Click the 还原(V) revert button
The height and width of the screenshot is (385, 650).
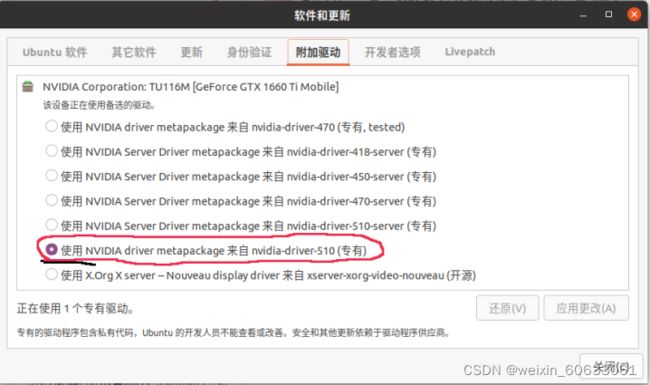tap(507, 308)
